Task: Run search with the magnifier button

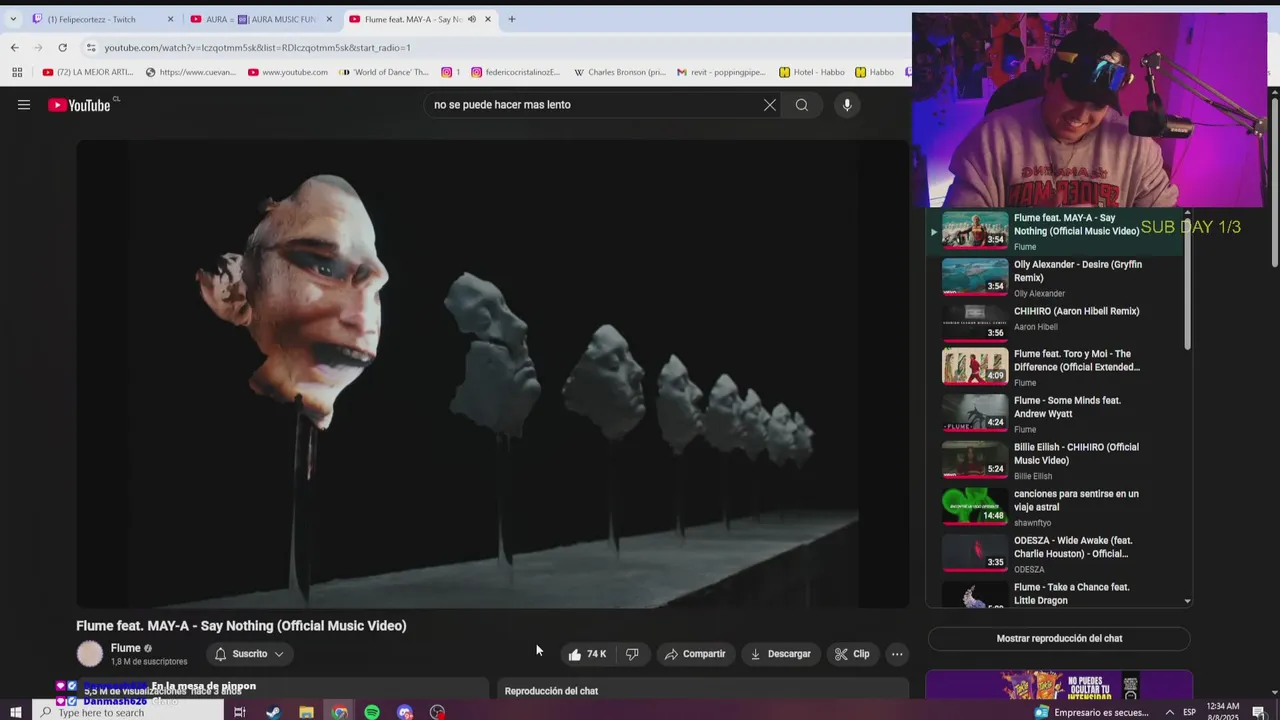Action: click(x=802, y=105)
